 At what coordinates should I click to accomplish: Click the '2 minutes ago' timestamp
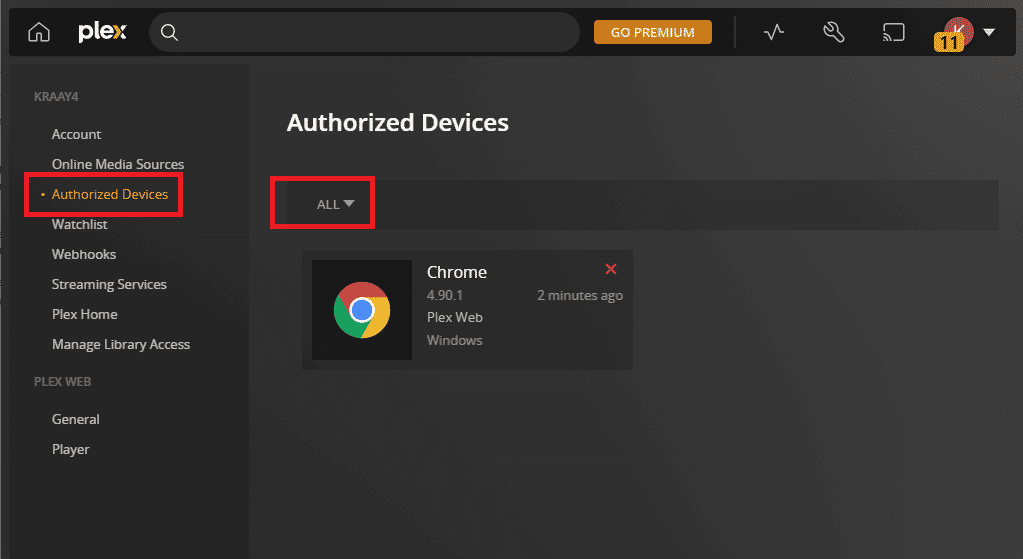point(580,295)
